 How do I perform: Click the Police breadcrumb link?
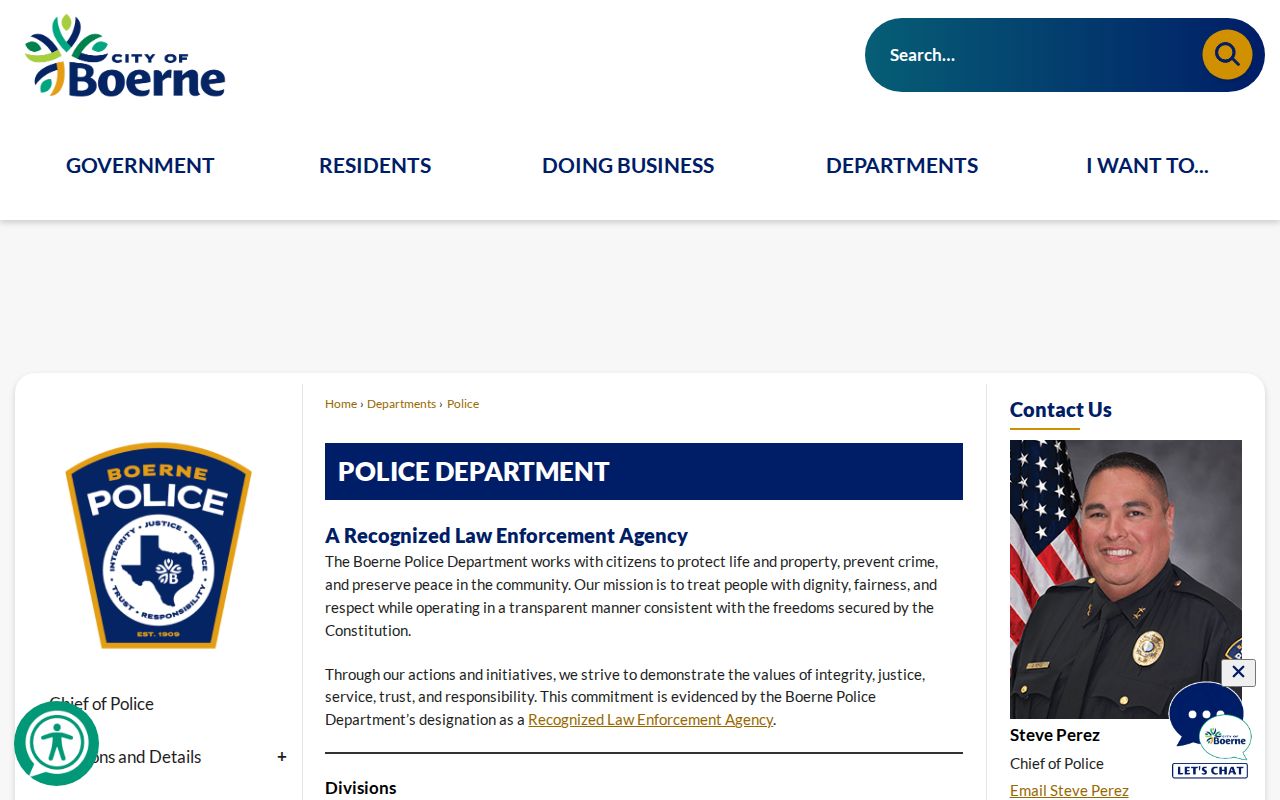(x=463, y=404)
